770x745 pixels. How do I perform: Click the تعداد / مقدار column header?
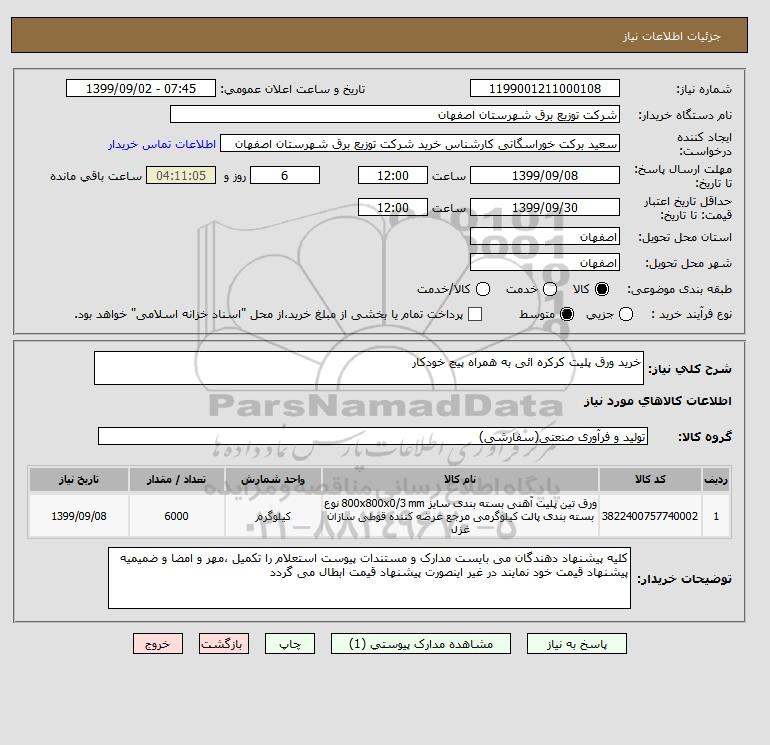click(177, 479)
